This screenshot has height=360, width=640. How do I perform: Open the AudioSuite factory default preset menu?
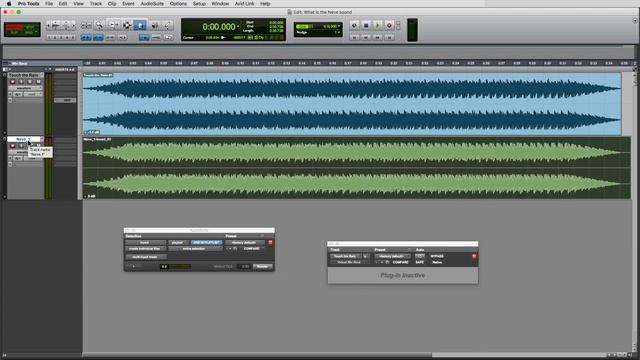click(244, 242)
